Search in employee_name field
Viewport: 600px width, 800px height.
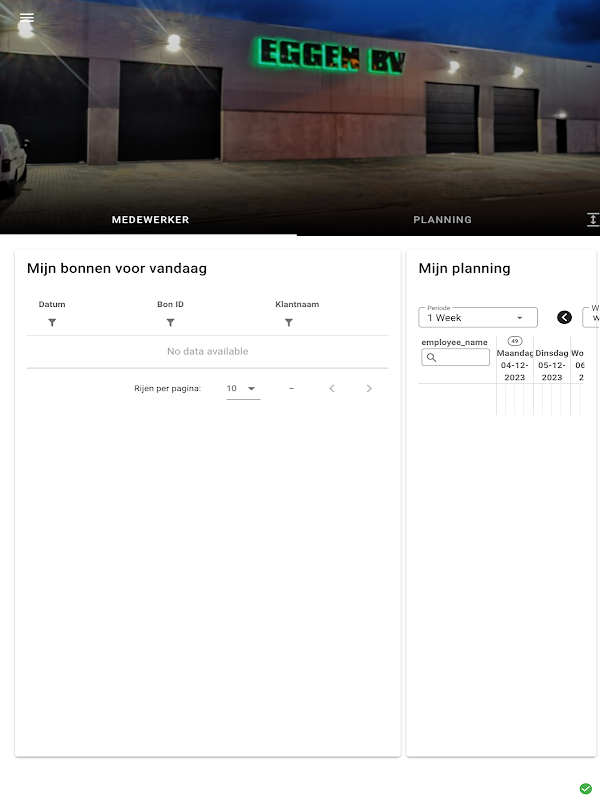click(x=456, y=357)
